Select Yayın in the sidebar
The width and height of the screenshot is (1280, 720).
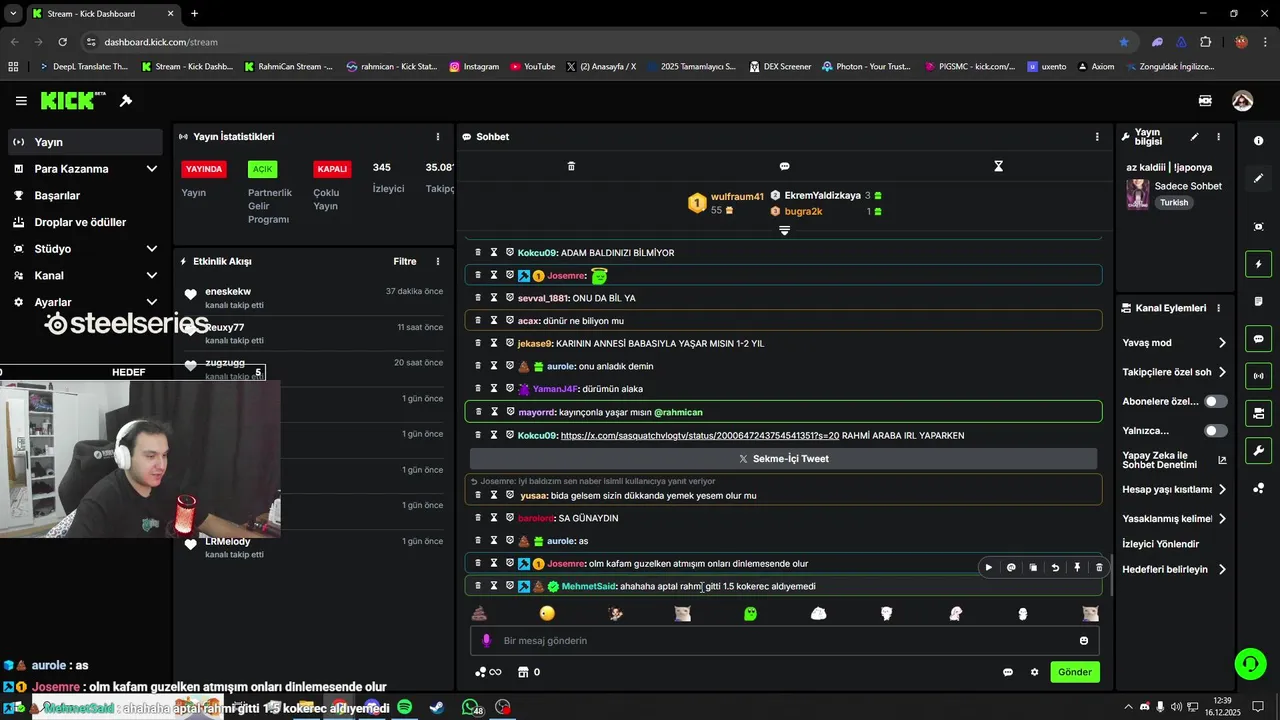coord(86,142)
